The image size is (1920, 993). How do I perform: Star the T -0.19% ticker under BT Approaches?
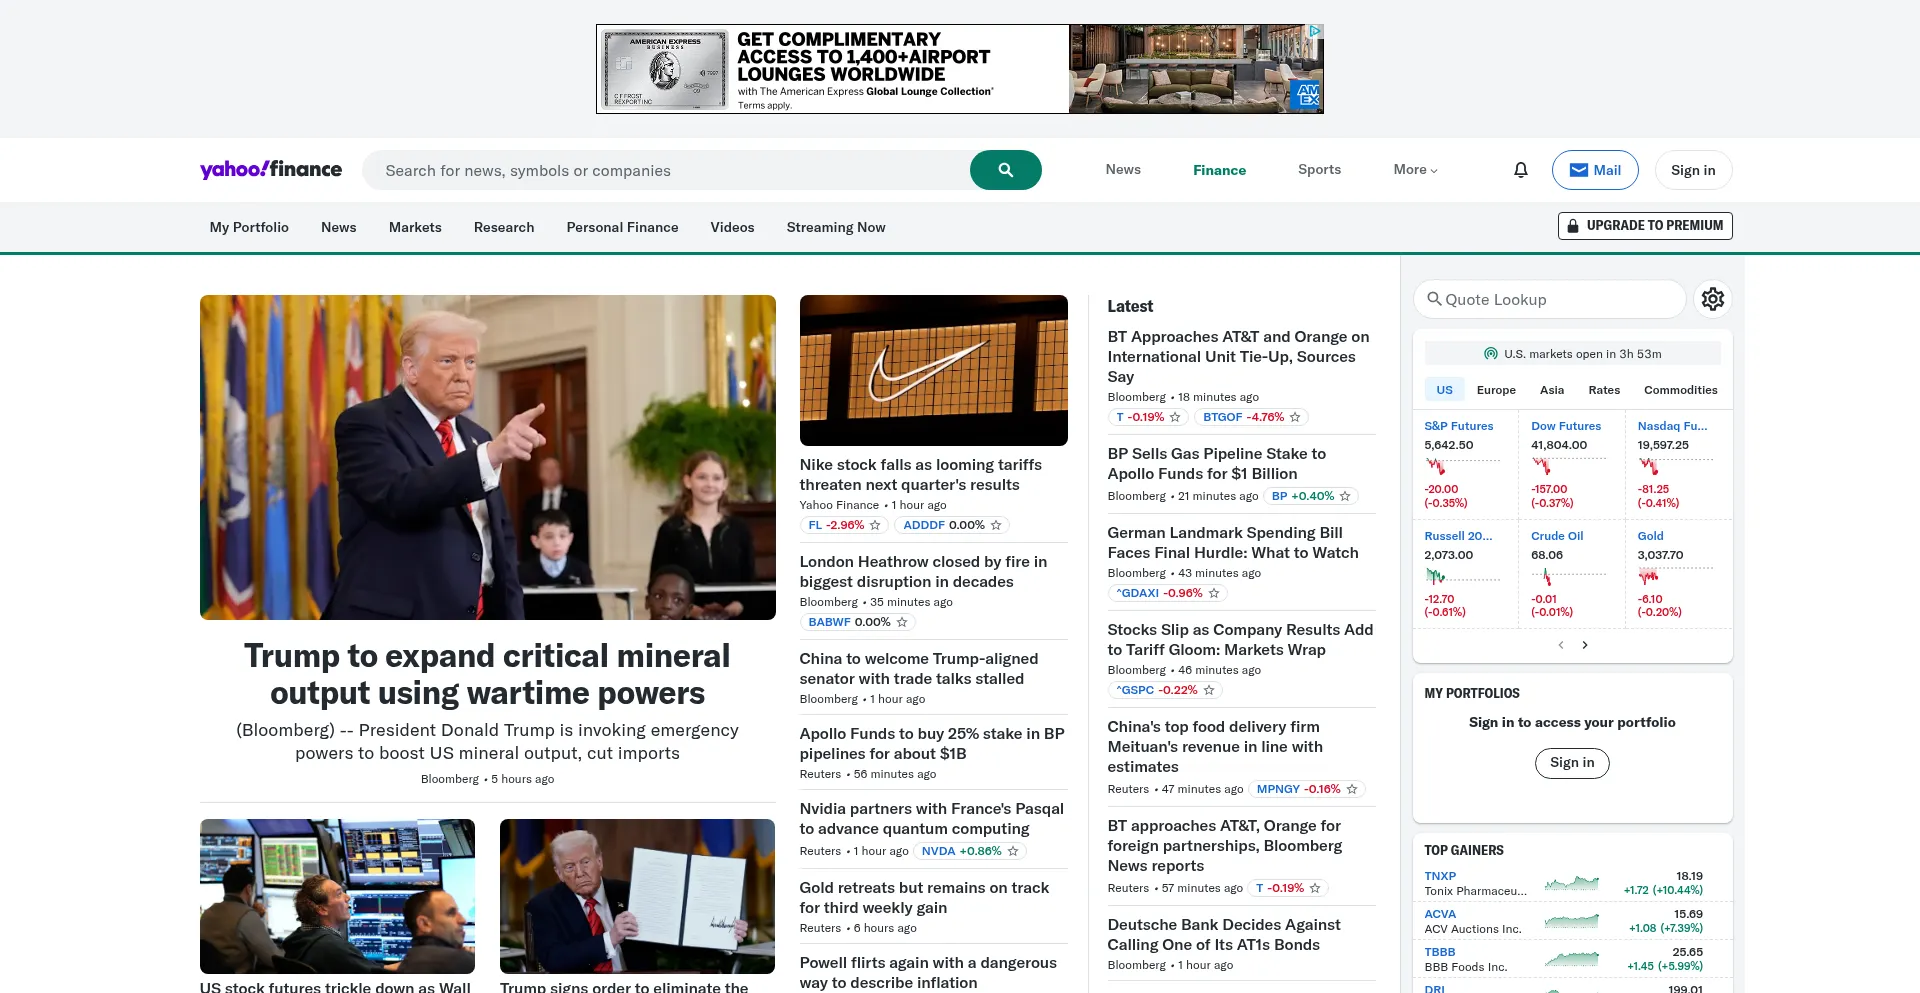1175,417
